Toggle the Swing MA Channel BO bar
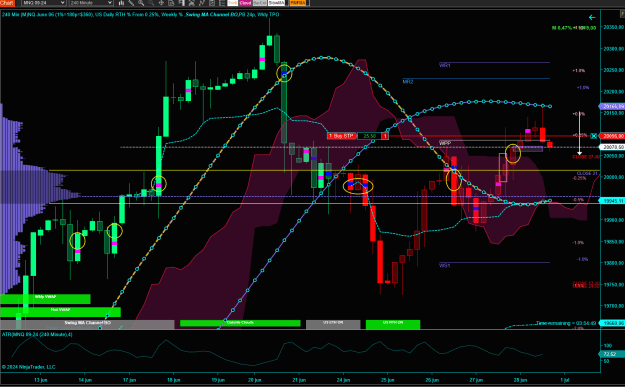The height and width of the screenshot is (387, 625). [87, 324]
